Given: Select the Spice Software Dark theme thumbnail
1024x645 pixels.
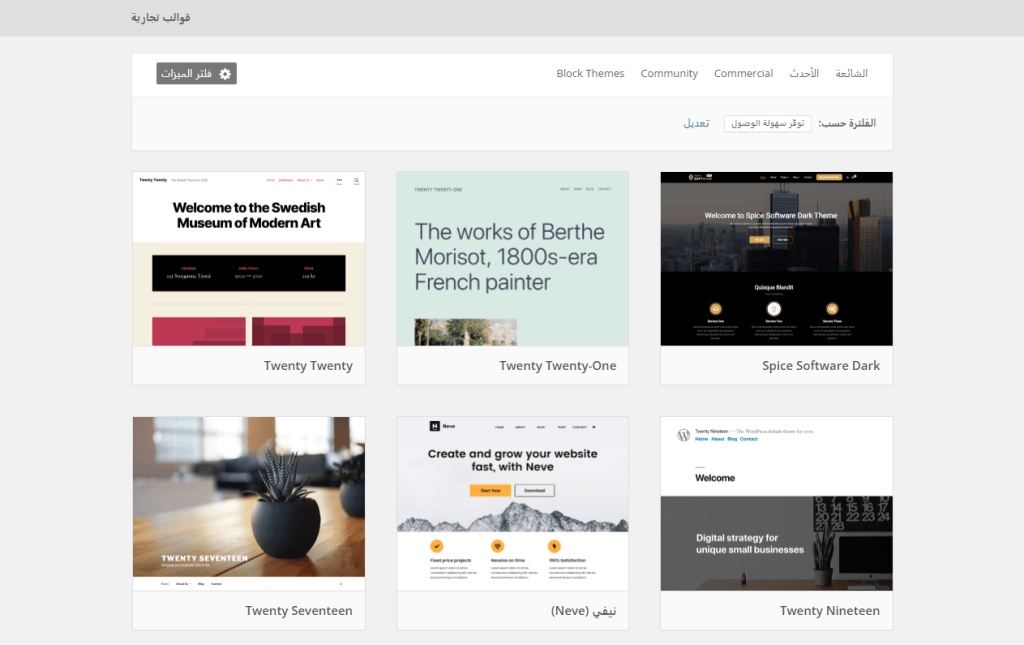Looking at the screenshot, I should click(x=776, y=259).
